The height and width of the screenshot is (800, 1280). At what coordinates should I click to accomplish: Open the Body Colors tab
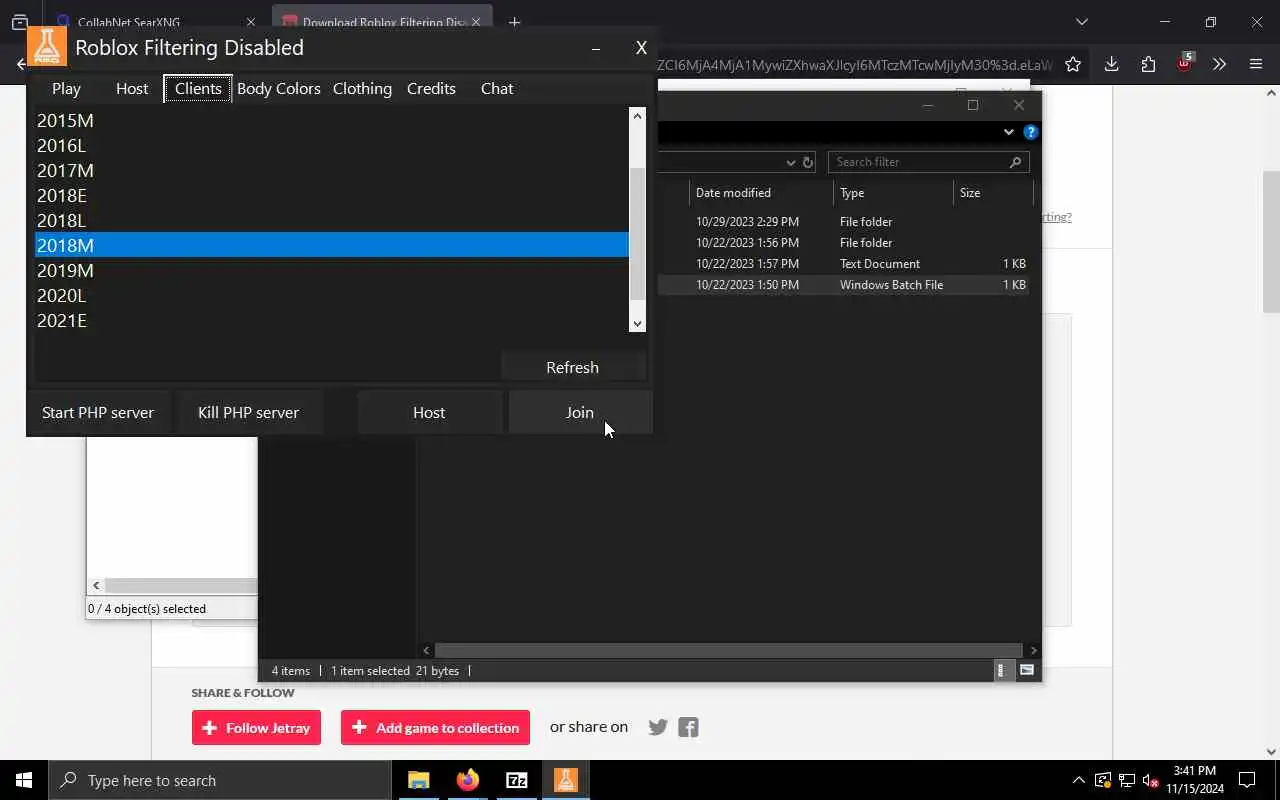tap(279, 88)
